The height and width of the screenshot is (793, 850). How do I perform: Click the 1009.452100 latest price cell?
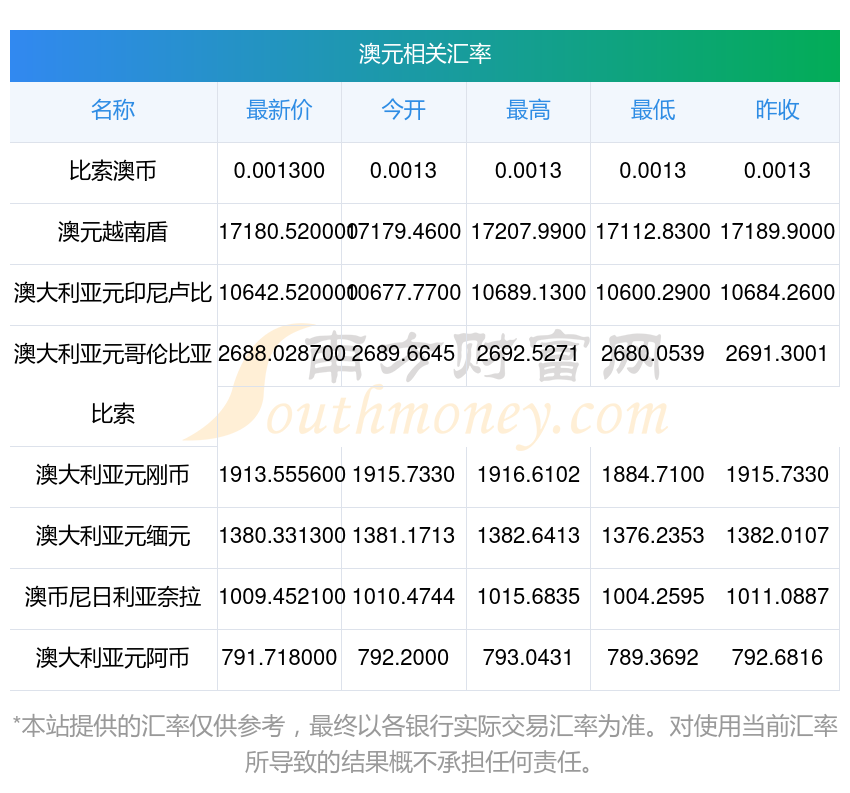(x=281, y=597)
